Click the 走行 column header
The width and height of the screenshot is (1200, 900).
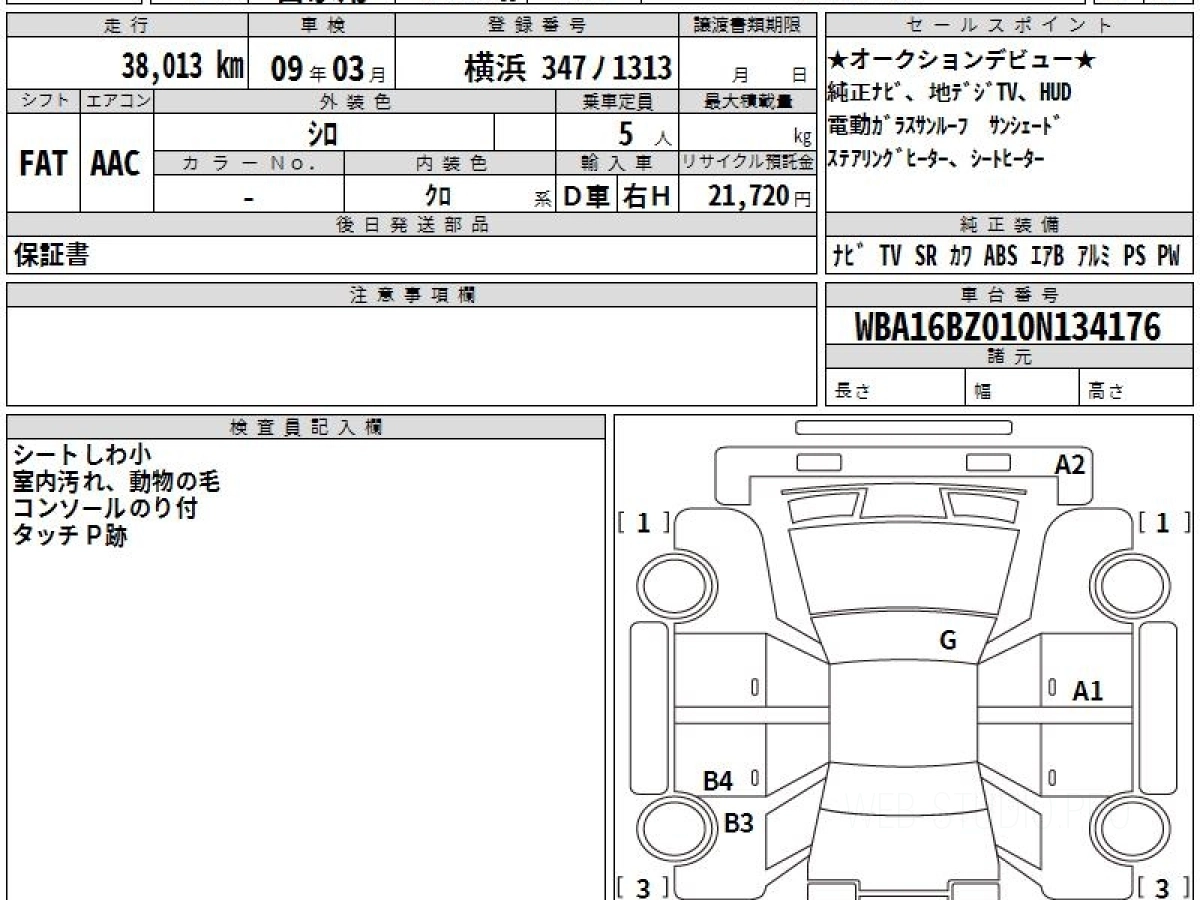pyautogui.click(x=127, y=26)
